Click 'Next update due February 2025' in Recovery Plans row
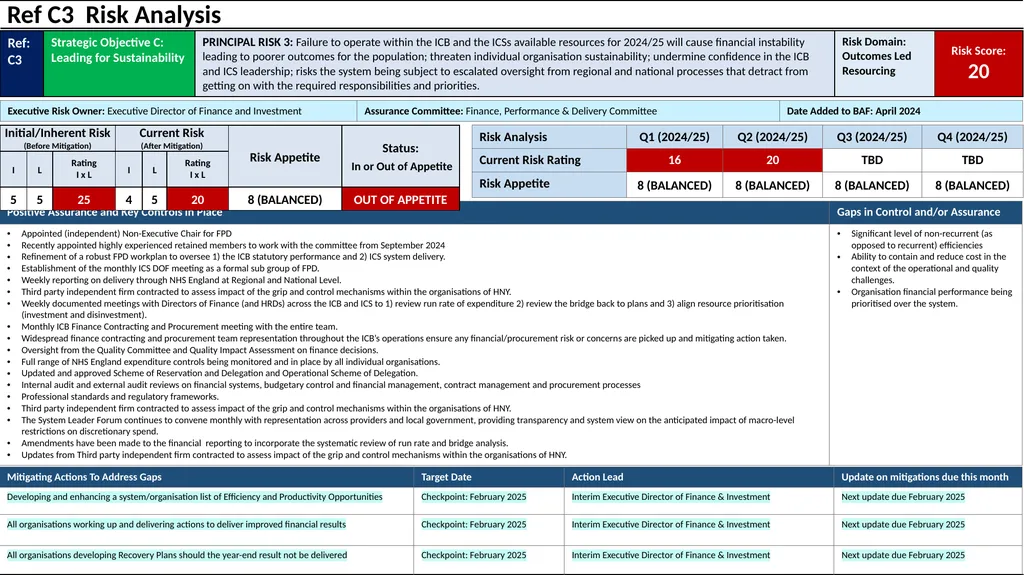The image size is (1024, 575). click(x=903, y=555)
